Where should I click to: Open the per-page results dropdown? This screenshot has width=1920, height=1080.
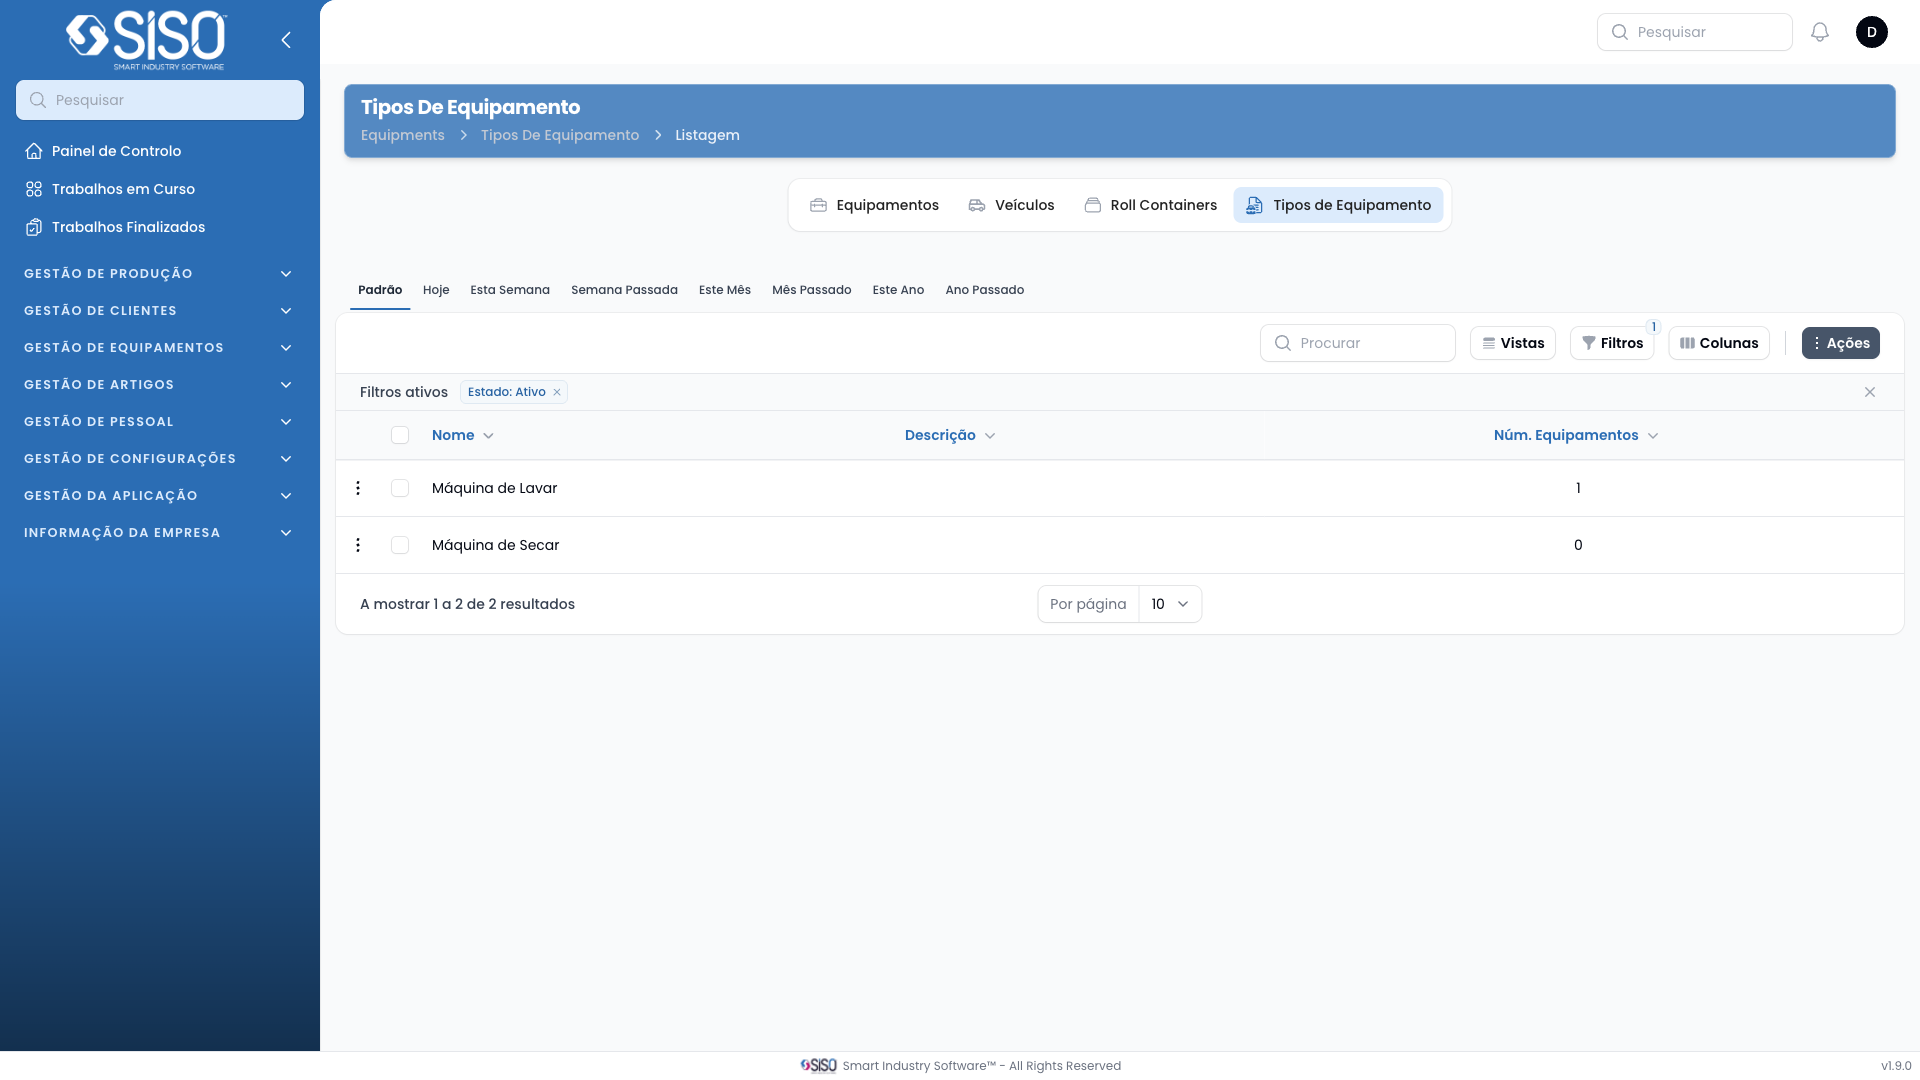point(1170,604)
